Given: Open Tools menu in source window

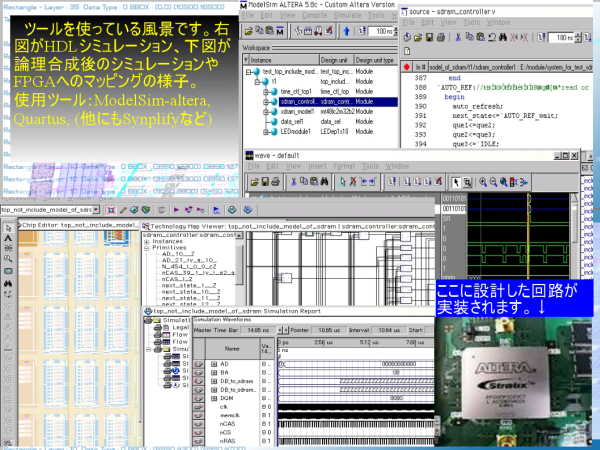Looking at the screenshot, I should 471,23.
